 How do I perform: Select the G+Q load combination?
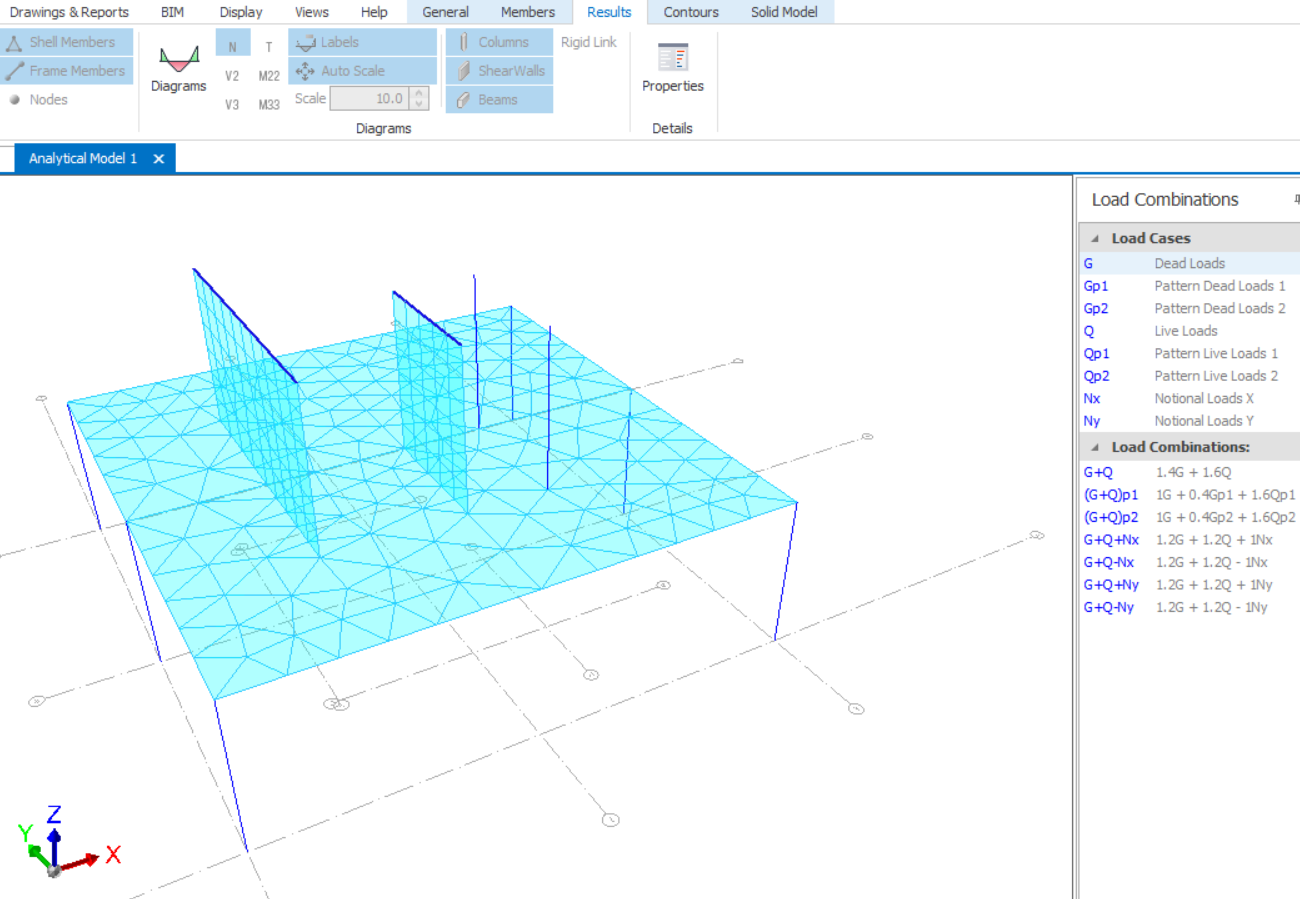tap(1098, 472)
